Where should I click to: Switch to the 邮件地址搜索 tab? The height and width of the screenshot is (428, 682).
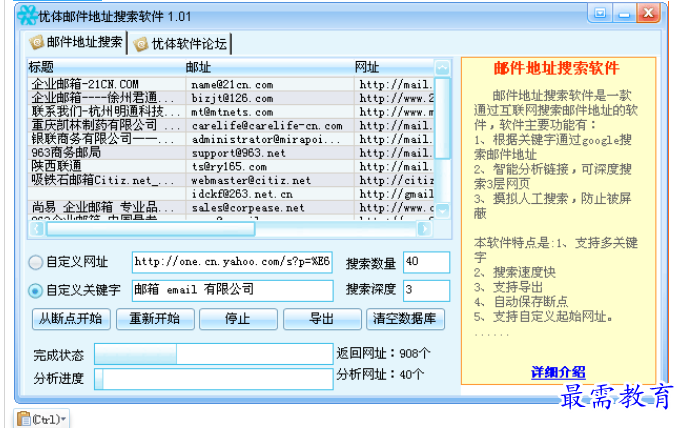click(77, 42)
